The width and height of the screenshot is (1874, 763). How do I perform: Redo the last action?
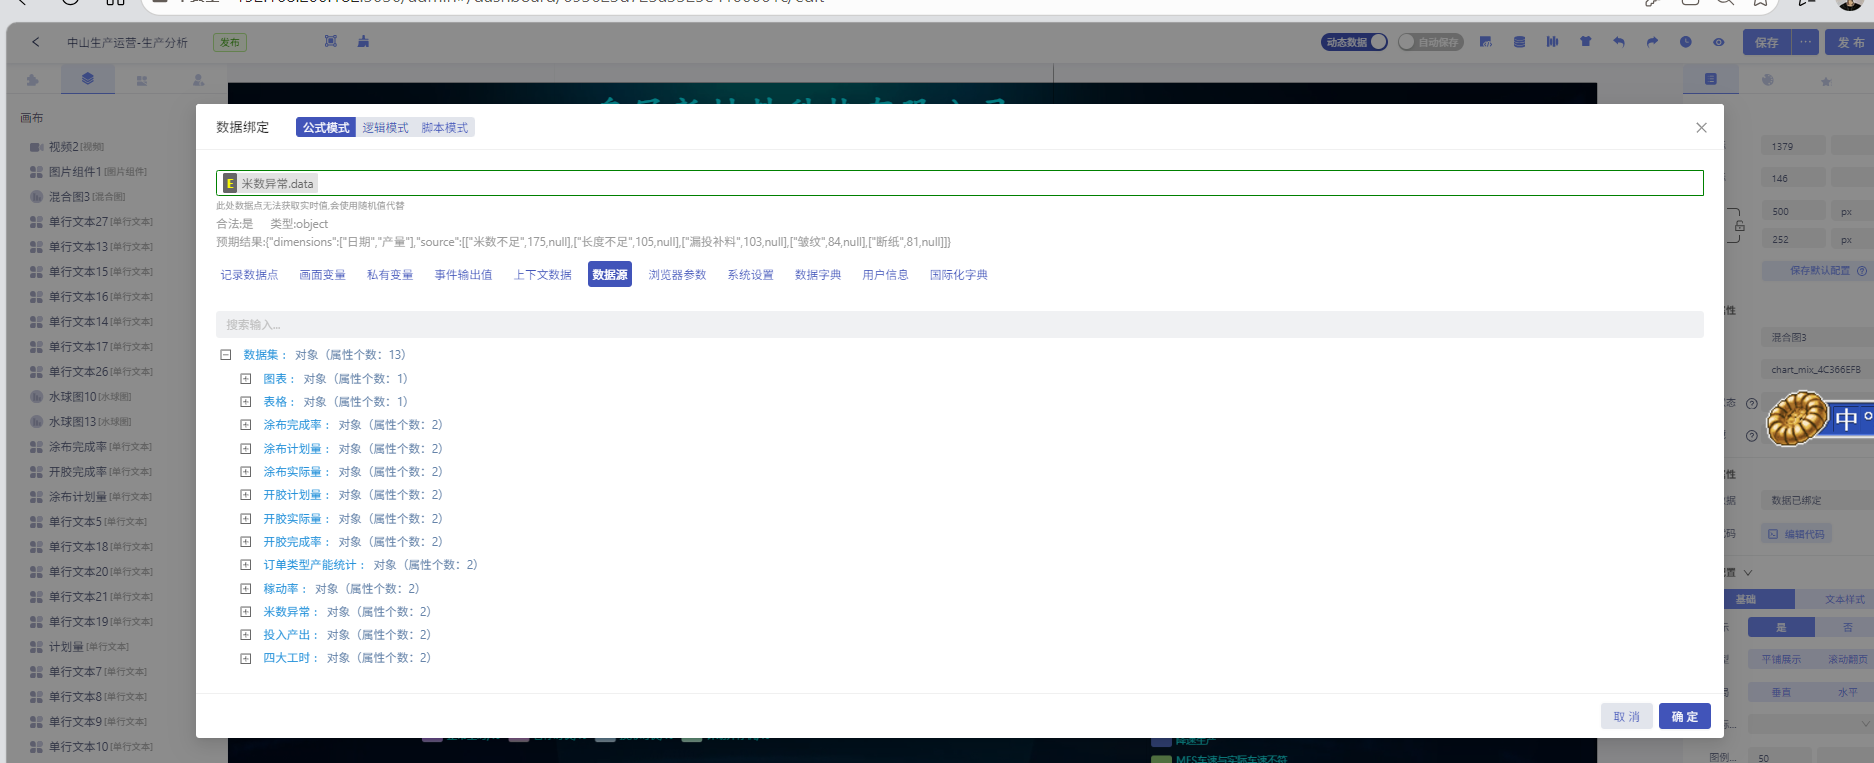pos(1652,42)
